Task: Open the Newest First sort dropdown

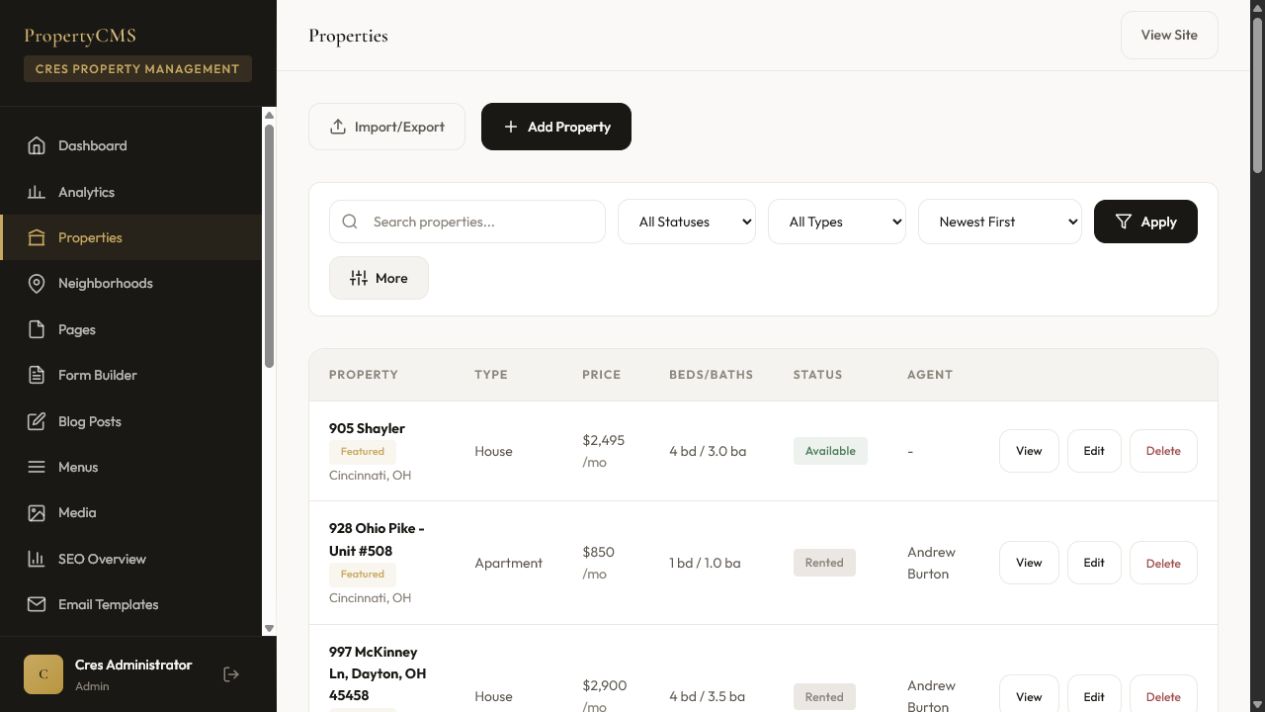Action: (x=1000, y=222)
